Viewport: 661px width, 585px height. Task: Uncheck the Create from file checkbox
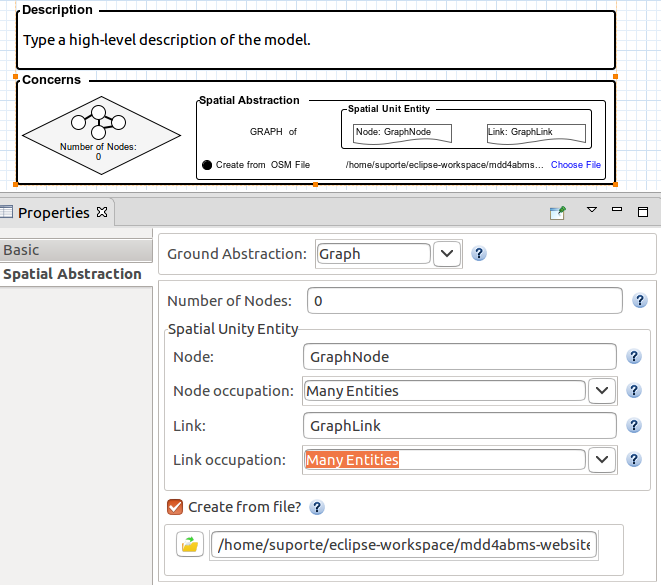[x=175, y=507]
